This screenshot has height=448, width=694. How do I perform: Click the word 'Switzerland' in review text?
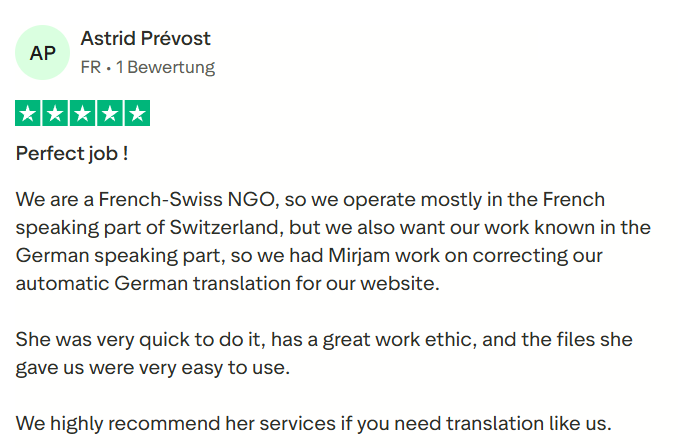224,228
